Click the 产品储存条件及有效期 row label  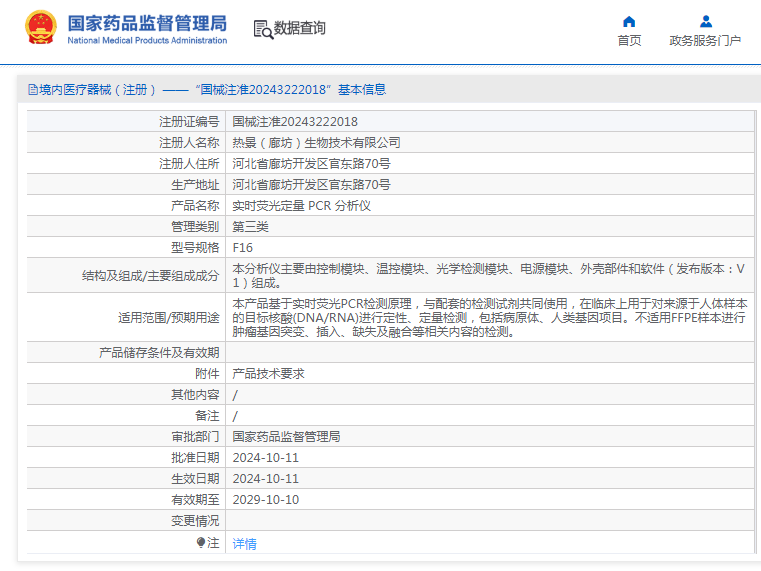tap(159, 353)
